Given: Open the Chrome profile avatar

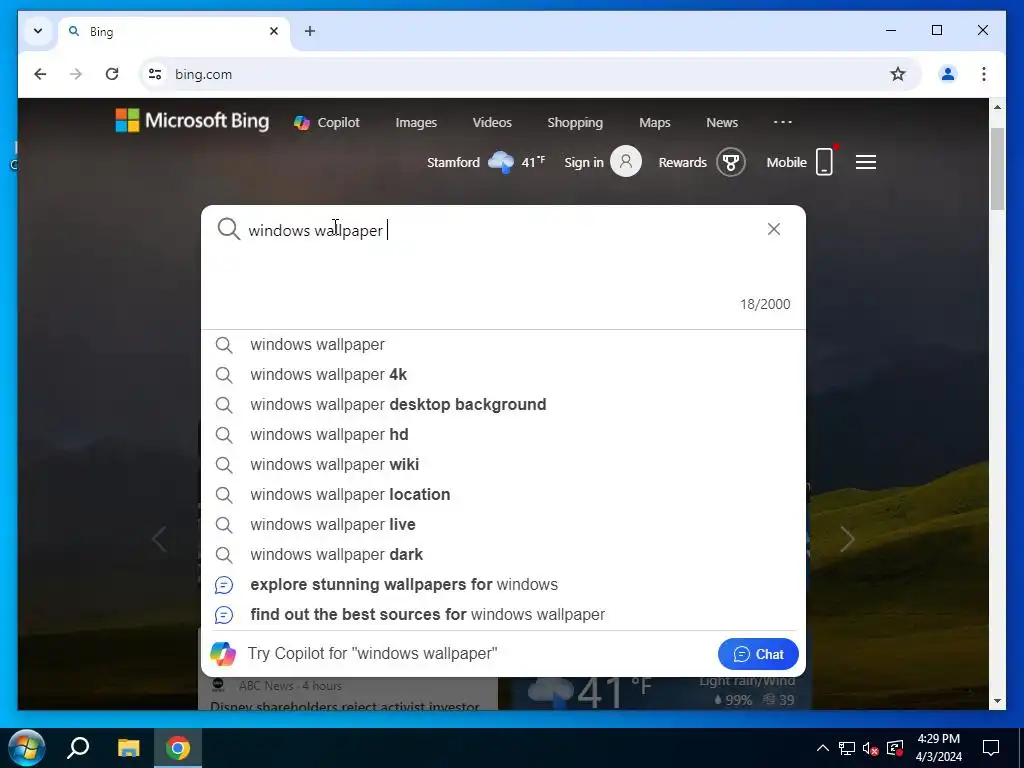Looking at the screenshot, I should click(948, 74).
